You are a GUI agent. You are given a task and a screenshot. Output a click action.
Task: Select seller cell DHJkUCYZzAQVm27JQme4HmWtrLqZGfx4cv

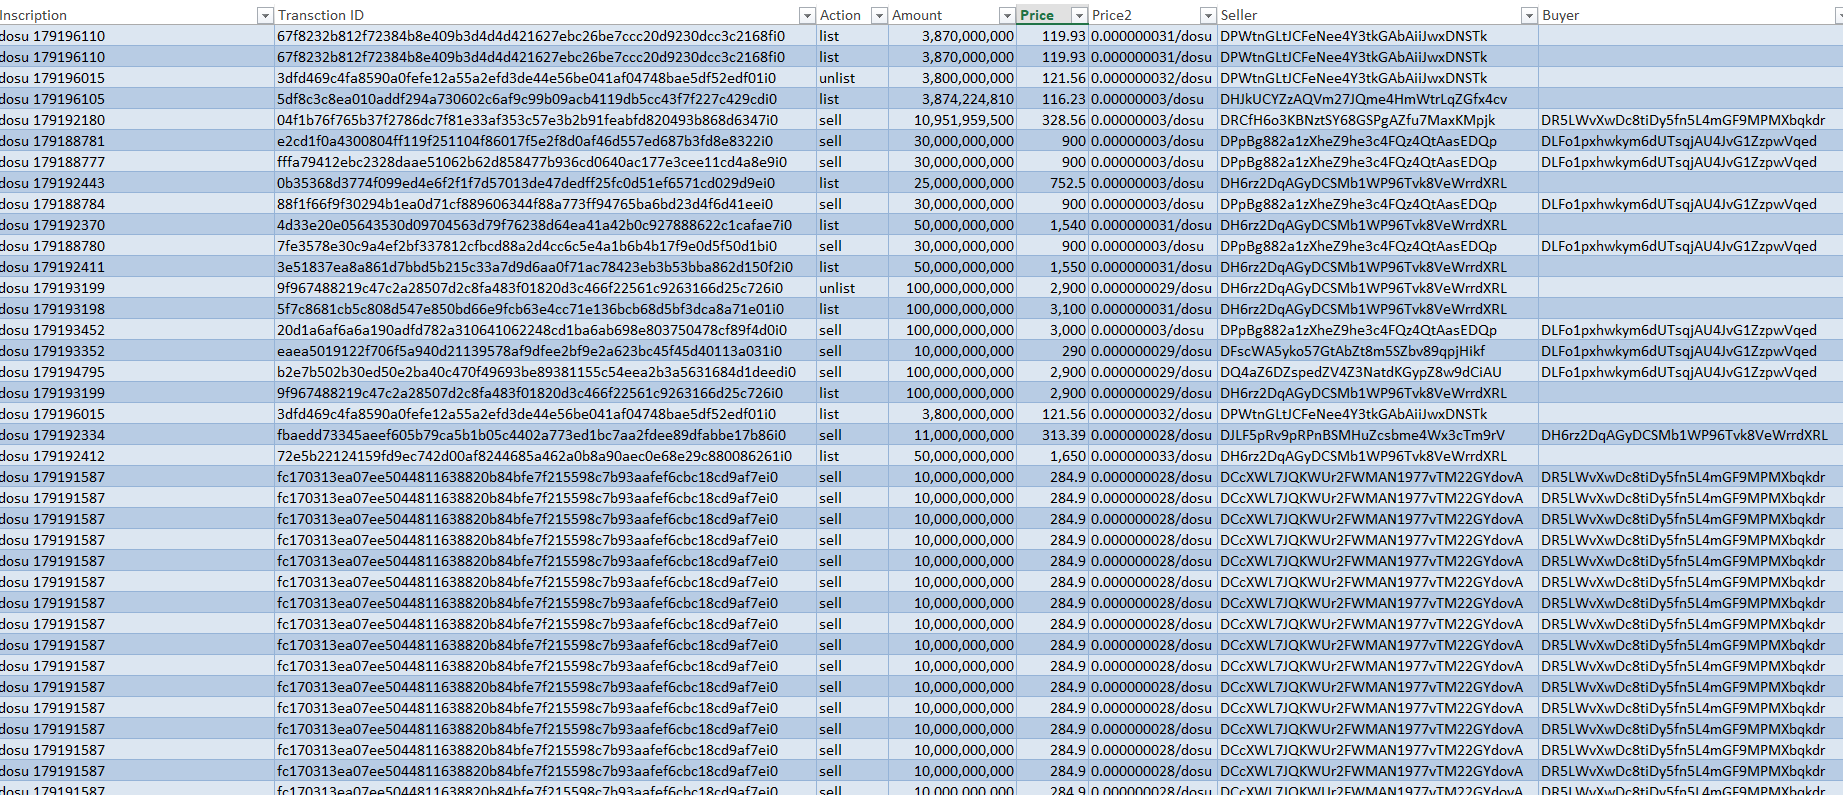1378,99
